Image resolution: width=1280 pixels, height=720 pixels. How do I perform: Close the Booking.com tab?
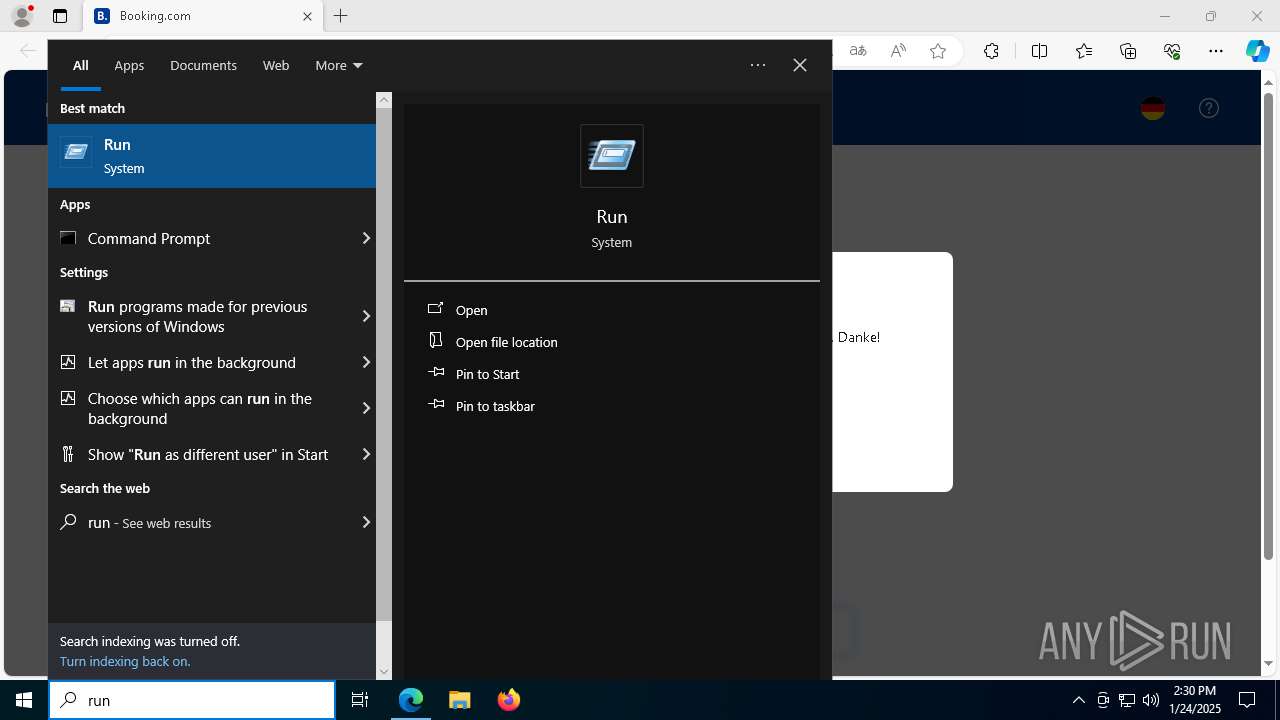pos(307,16)
